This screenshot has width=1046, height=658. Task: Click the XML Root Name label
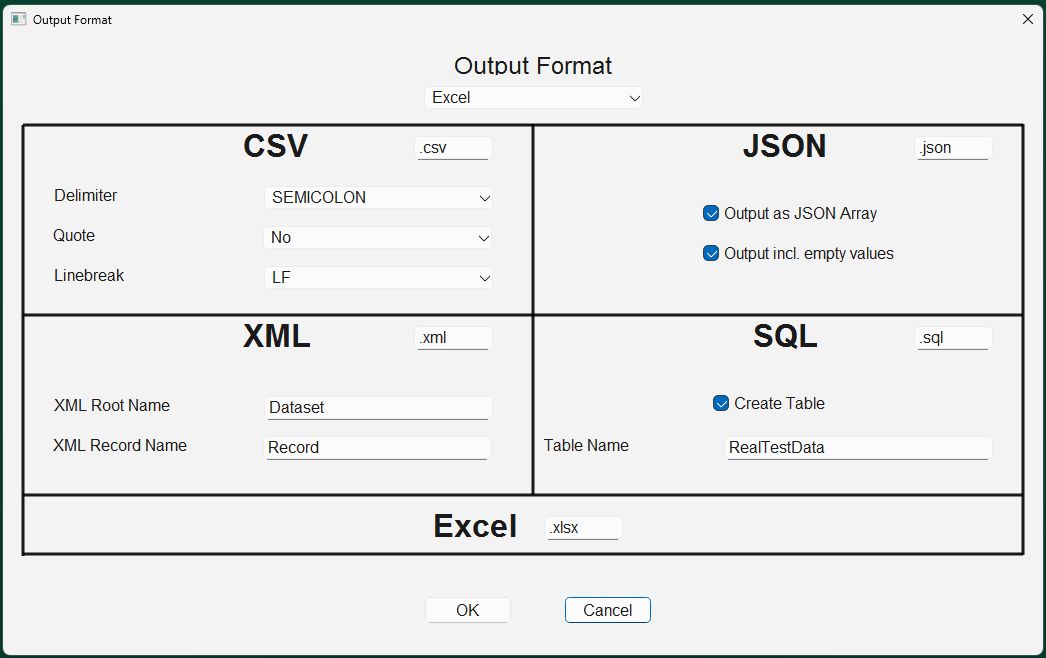[x=112, y=406]
